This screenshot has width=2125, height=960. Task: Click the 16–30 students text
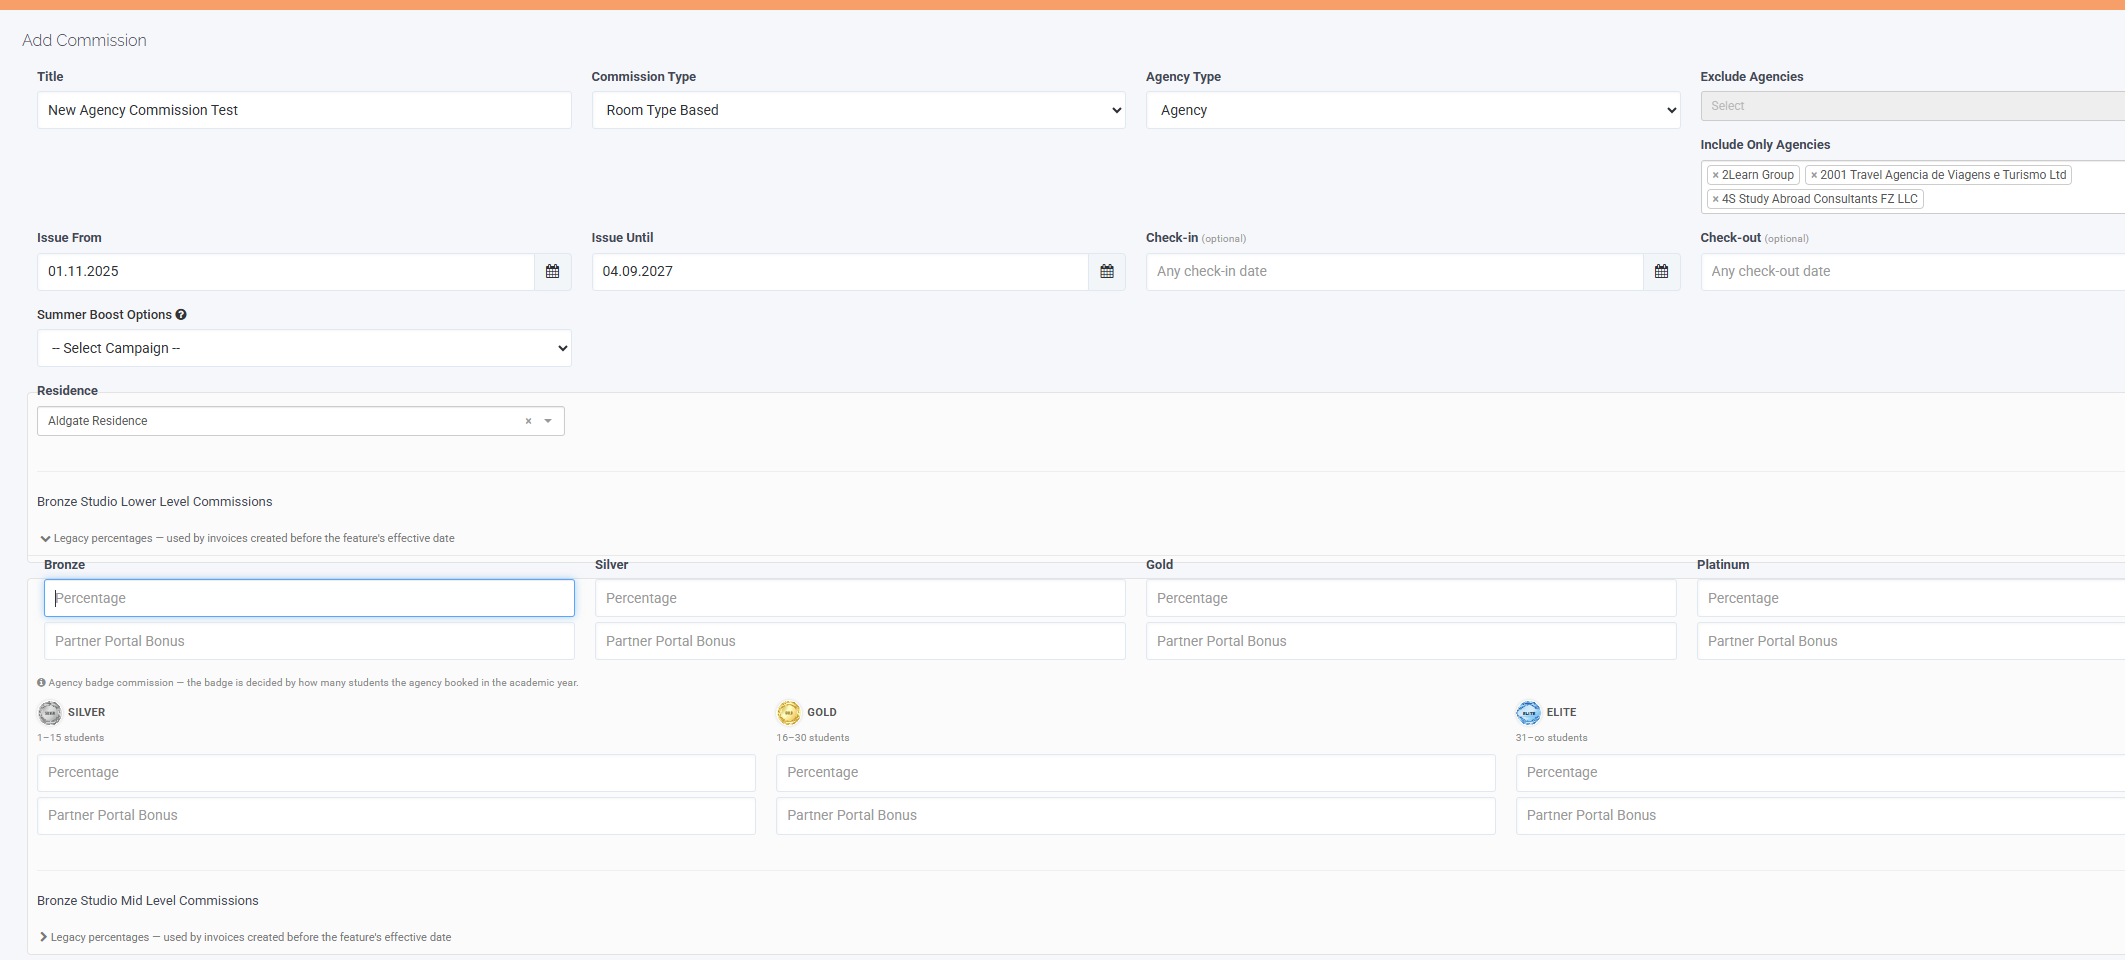point(813,738)
